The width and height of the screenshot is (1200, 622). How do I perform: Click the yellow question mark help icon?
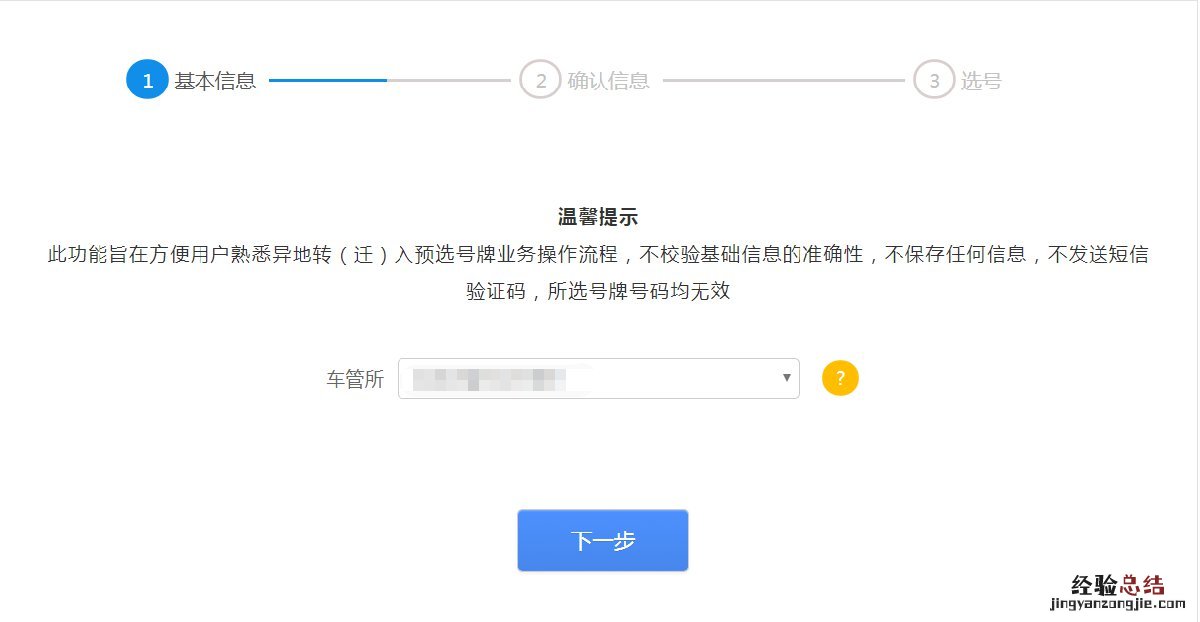[x=840, y=379]
